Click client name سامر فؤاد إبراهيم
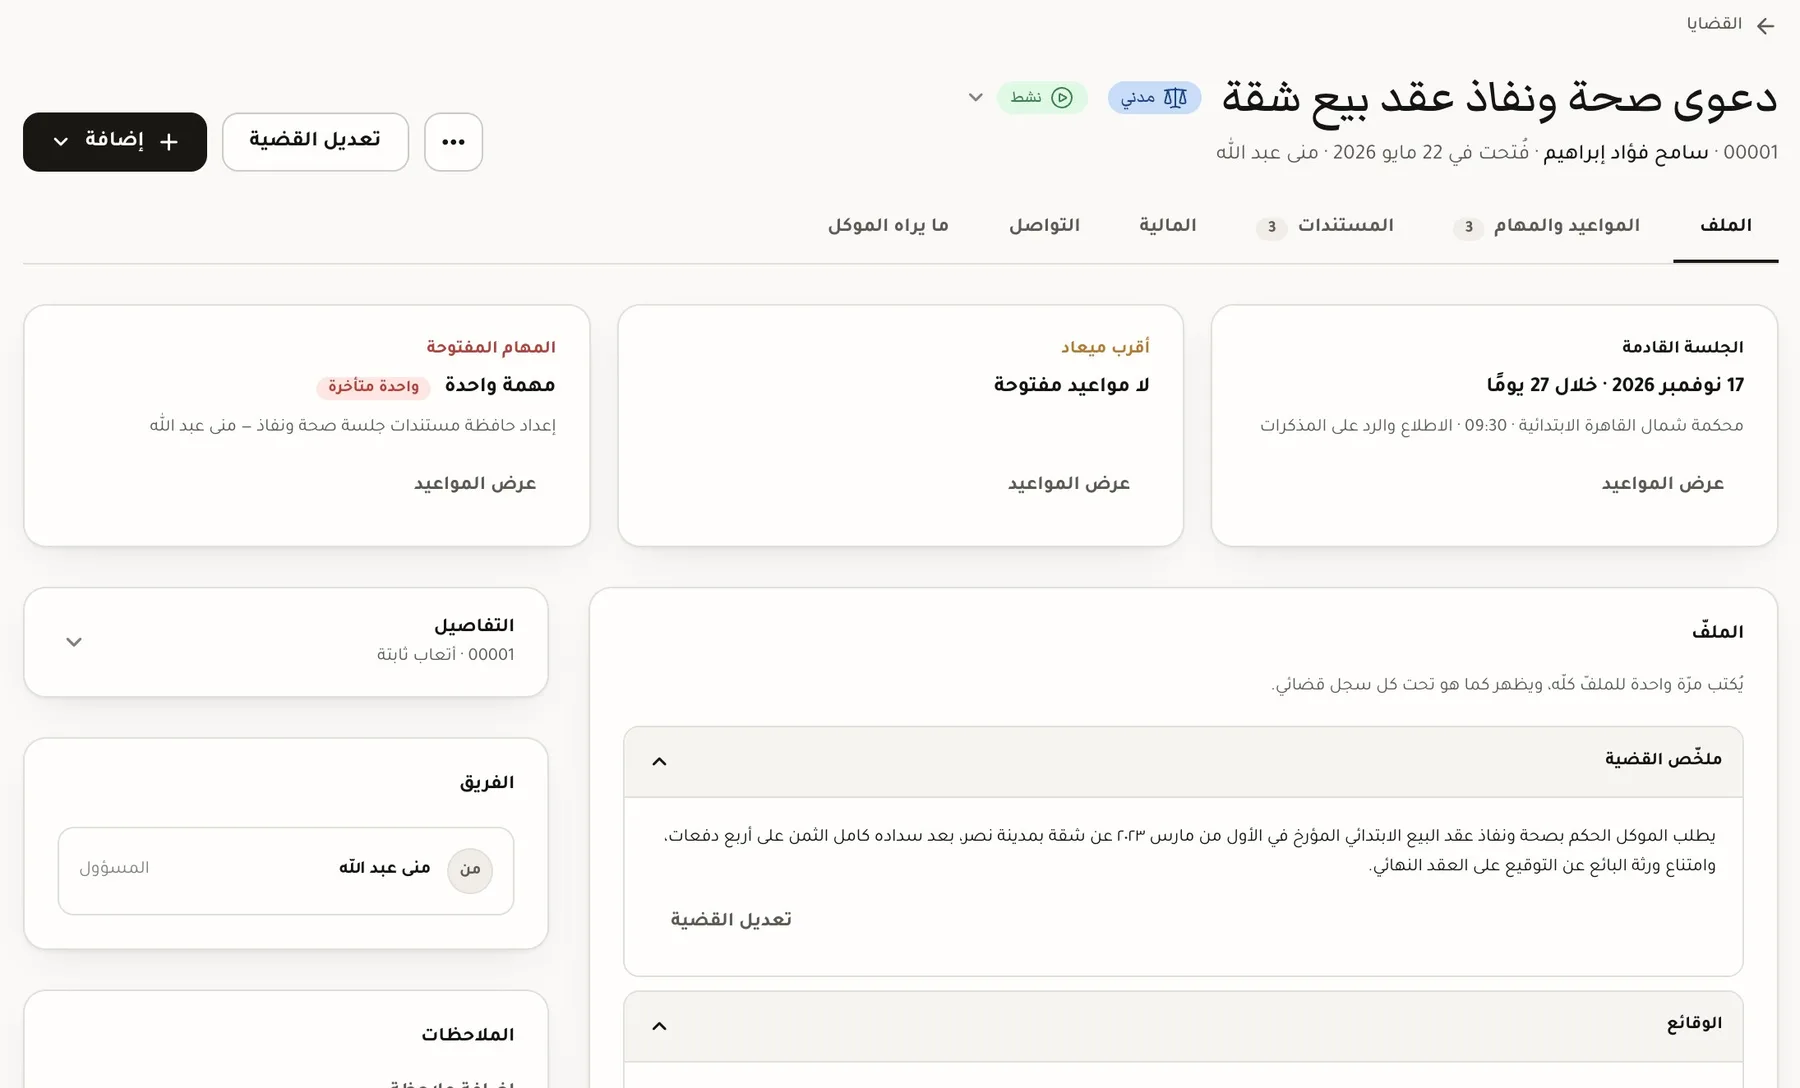1800x1088 pixels. pyautogui.click(x=1626, y=153)
